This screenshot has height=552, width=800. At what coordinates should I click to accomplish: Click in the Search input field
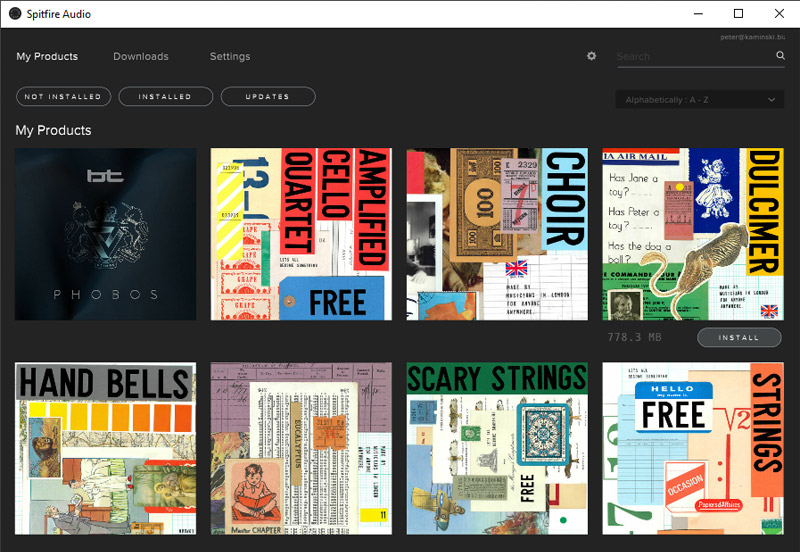[x=694, y=57]
